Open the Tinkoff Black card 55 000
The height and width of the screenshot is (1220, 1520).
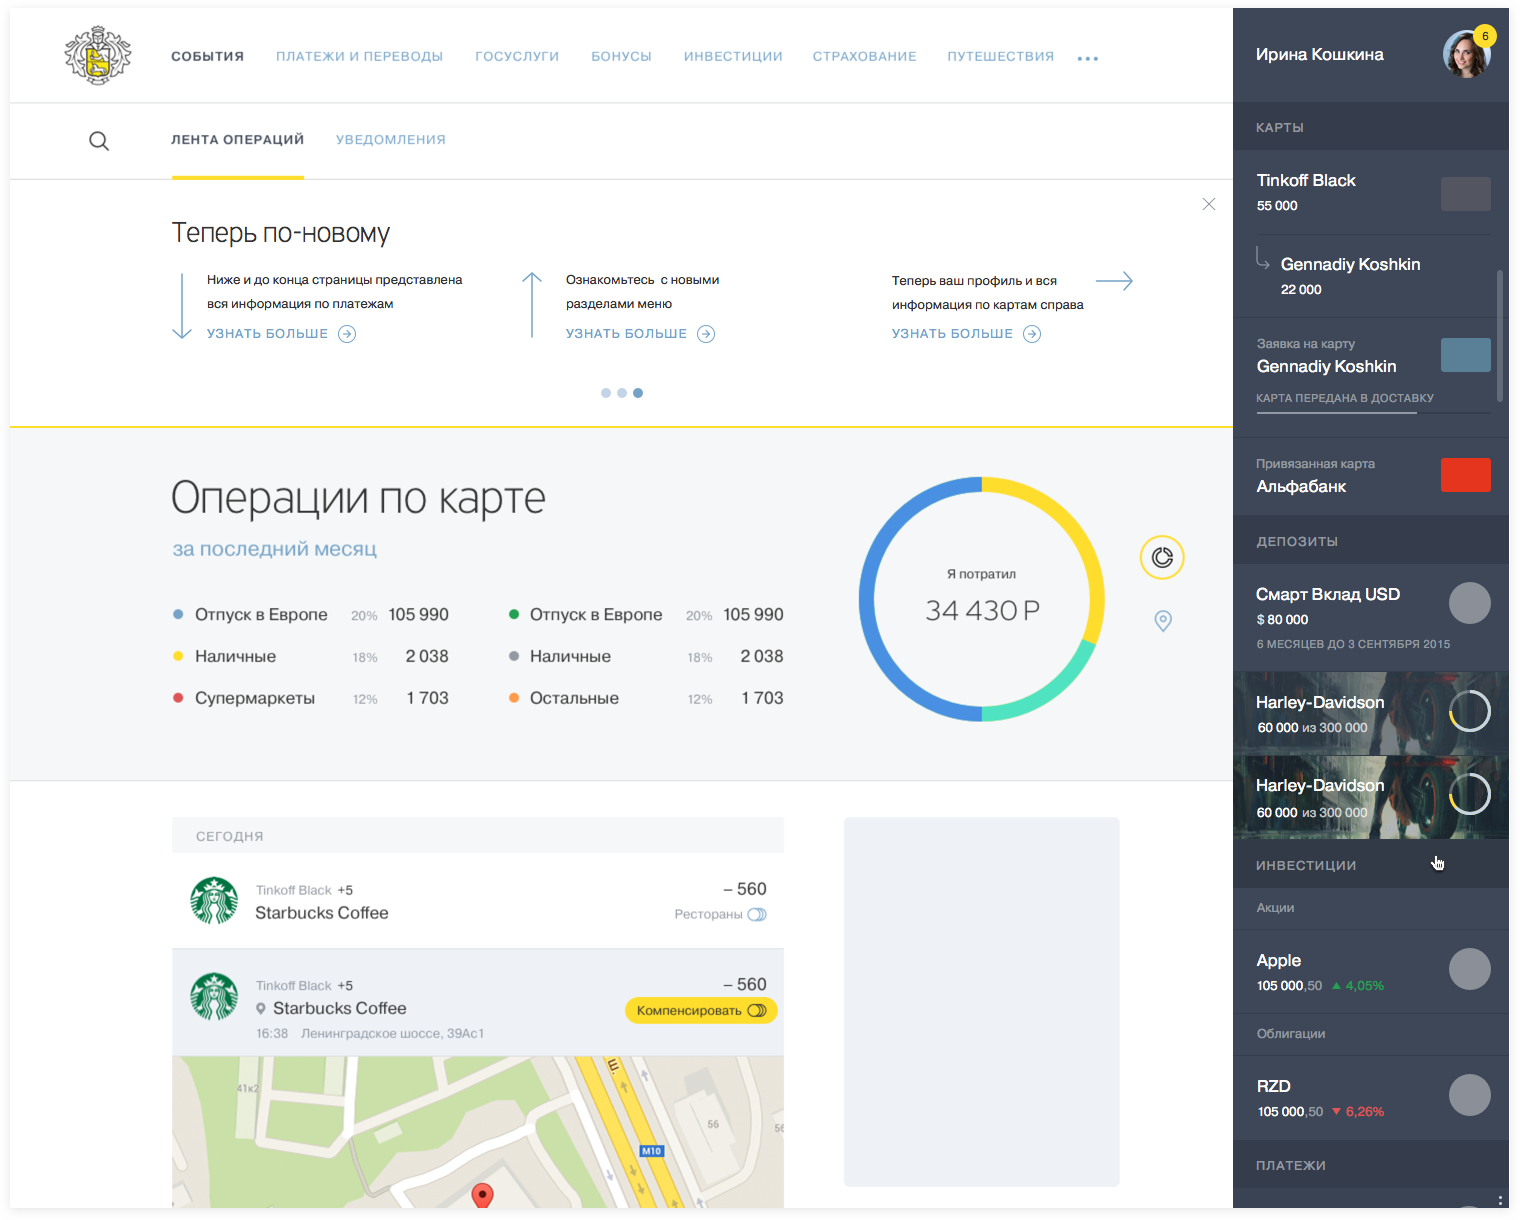(1371, 192)
